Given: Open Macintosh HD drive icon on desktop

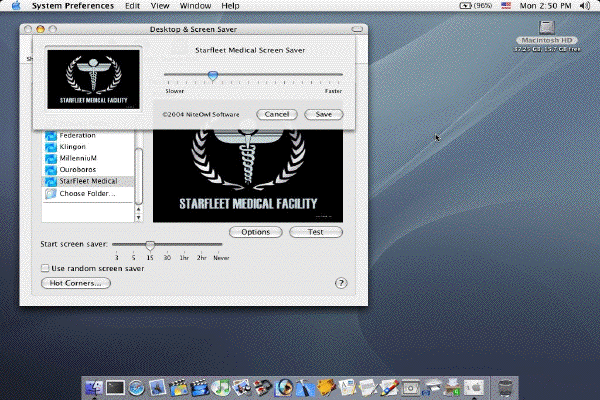Looking at the screenshot, I should (547, 28).
